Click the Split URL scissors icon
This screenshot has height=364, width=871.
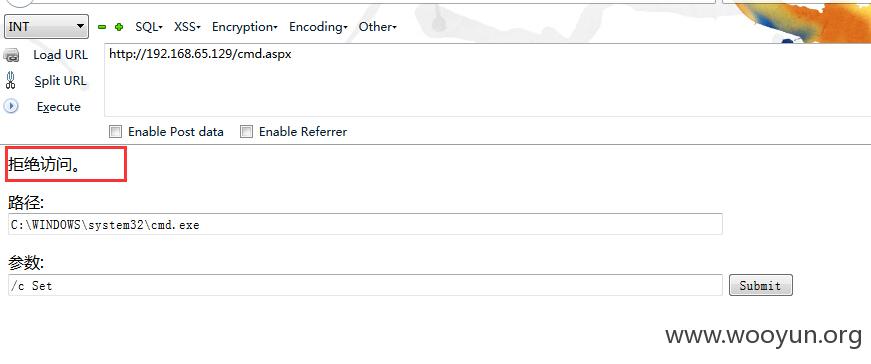coord(11,81)
